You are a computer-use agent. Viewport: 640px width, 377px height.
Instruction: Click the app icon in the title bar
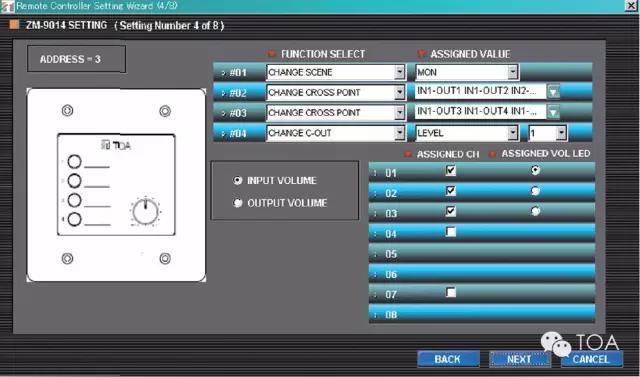pos(7,6)
